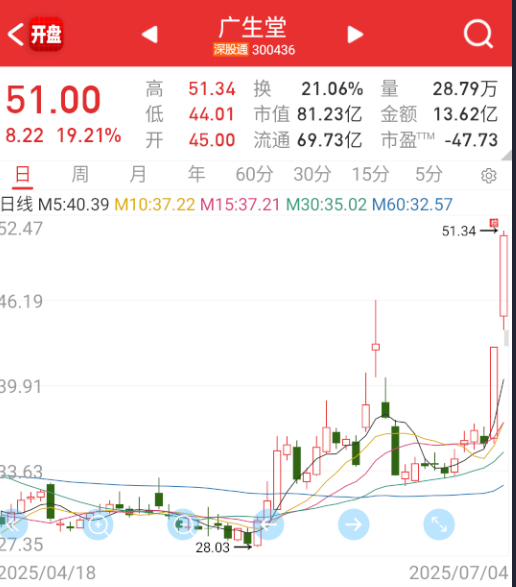
Task: Open the red 开盘 app badge
Action: point(46,34)
